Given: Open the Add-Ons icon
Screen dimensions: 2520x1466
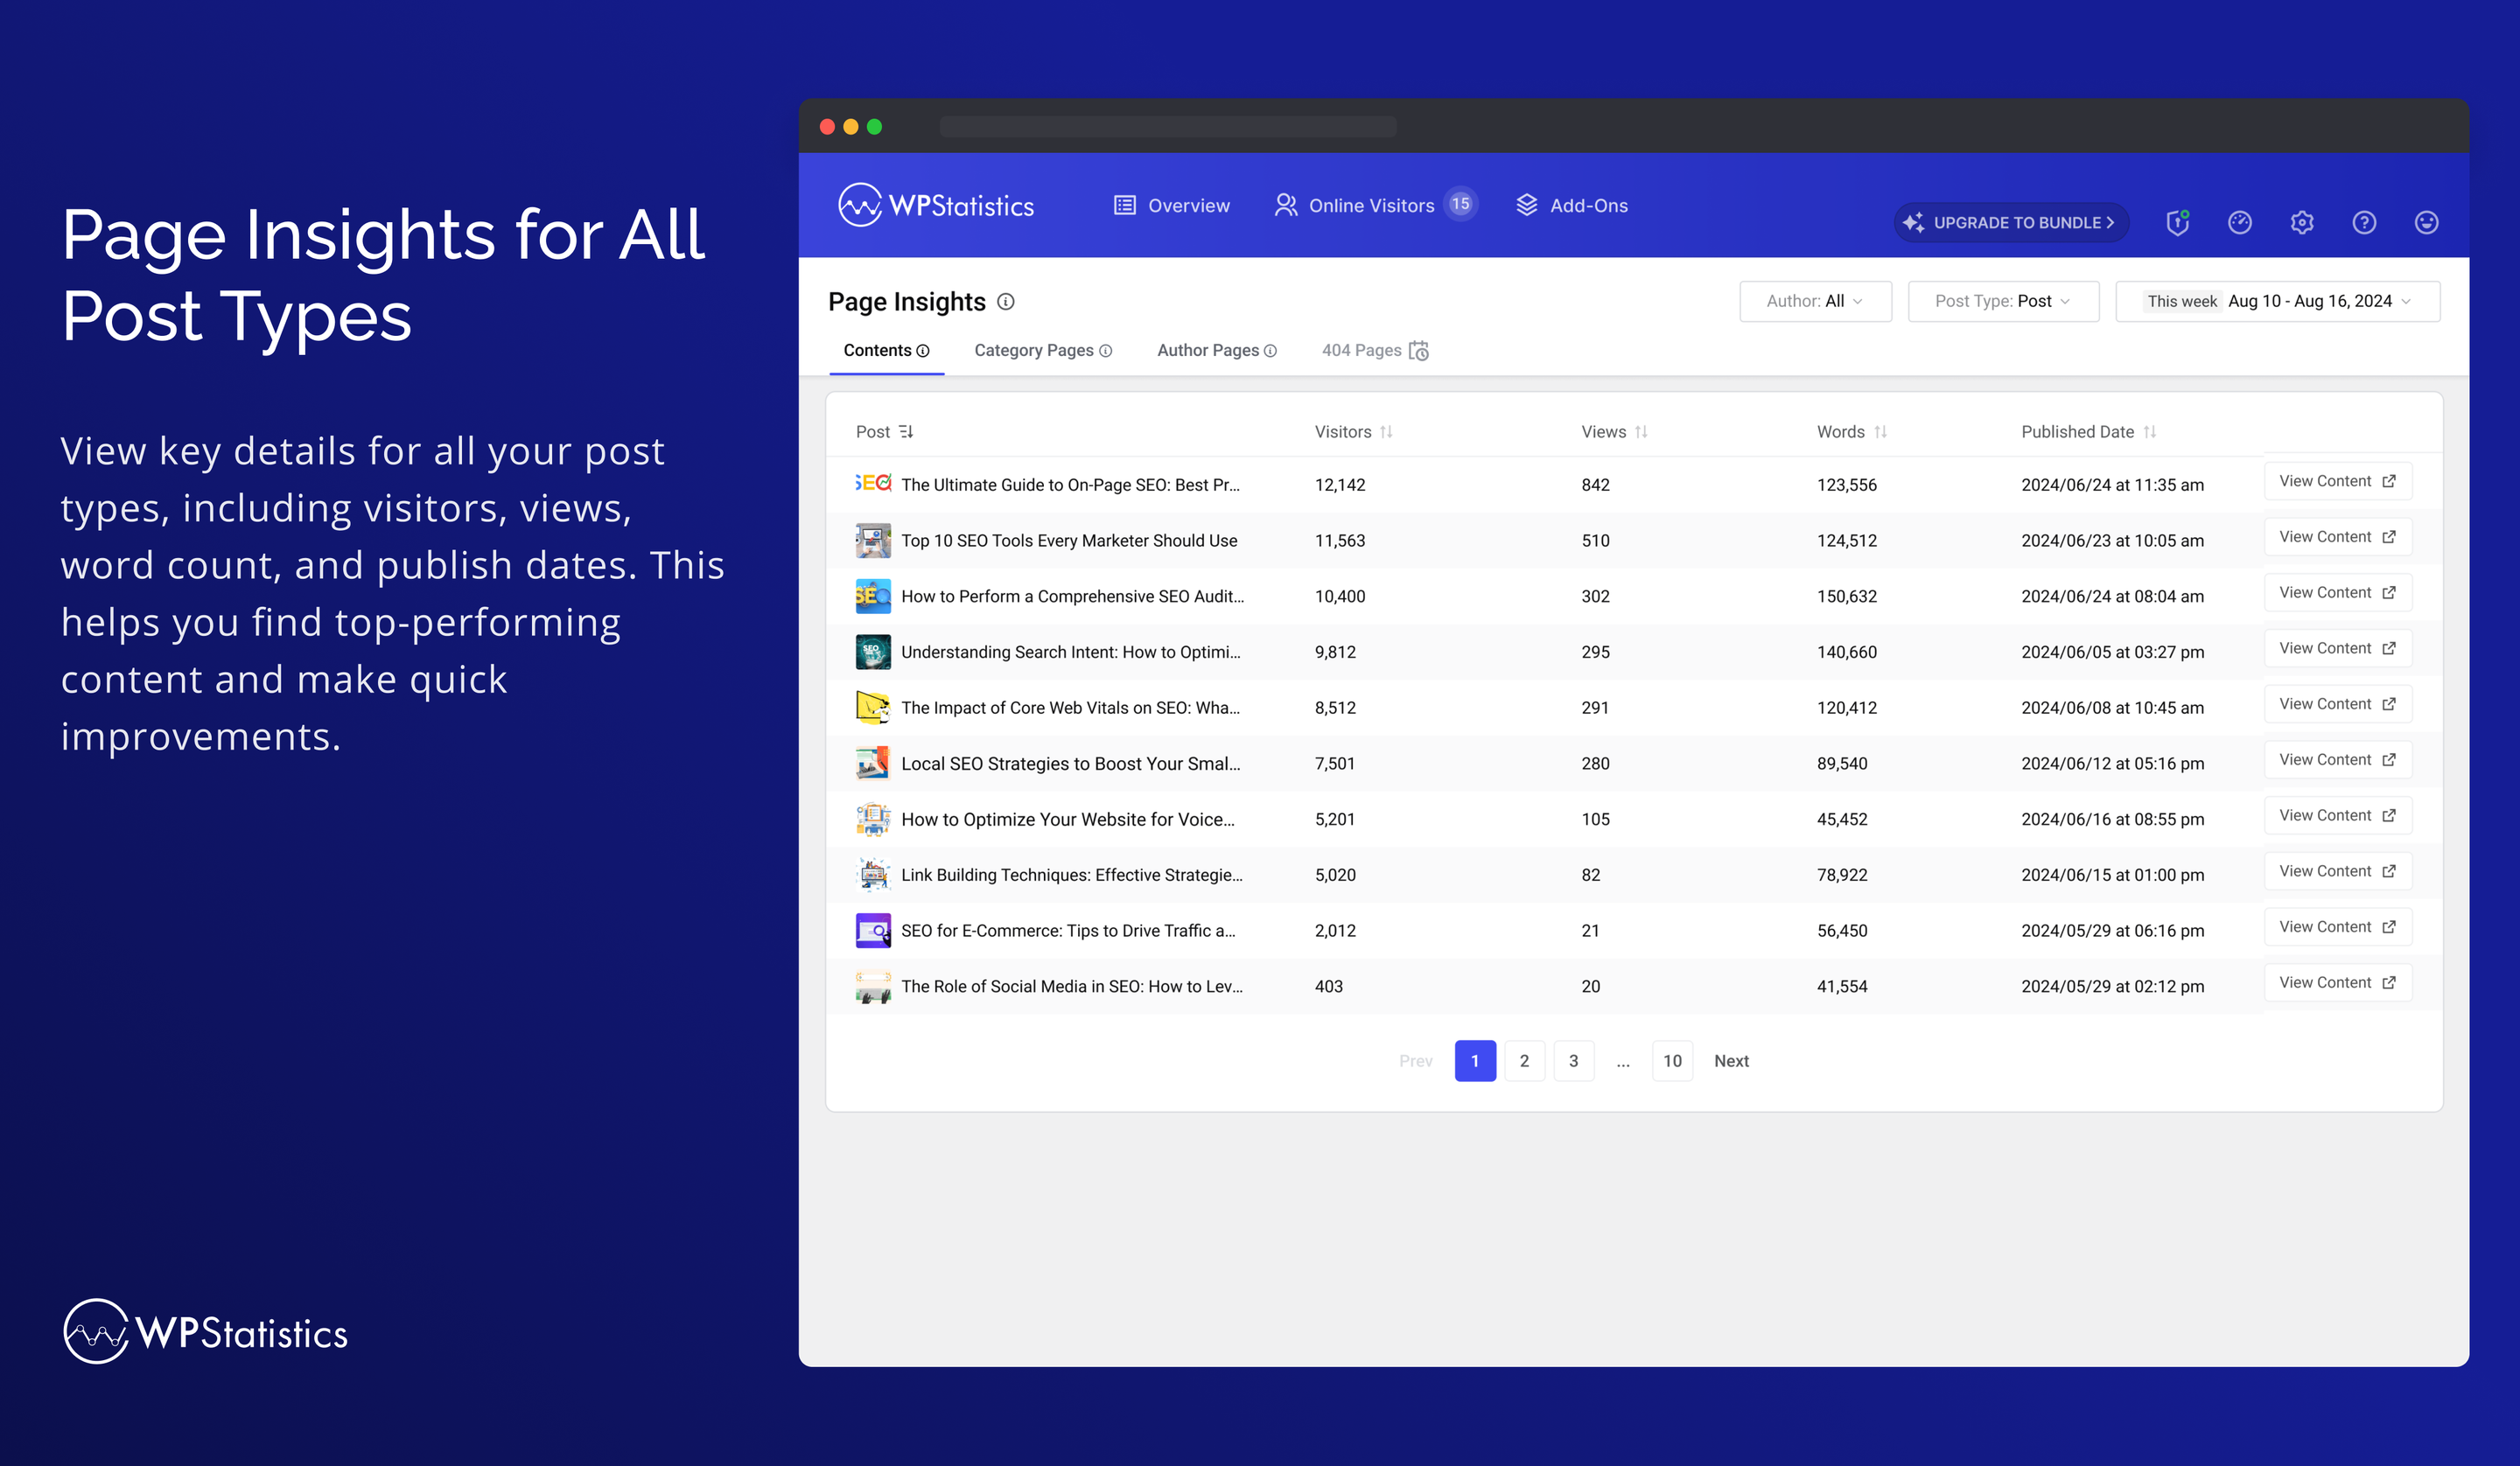Looking at the screenshot, I should [1523, 206].
